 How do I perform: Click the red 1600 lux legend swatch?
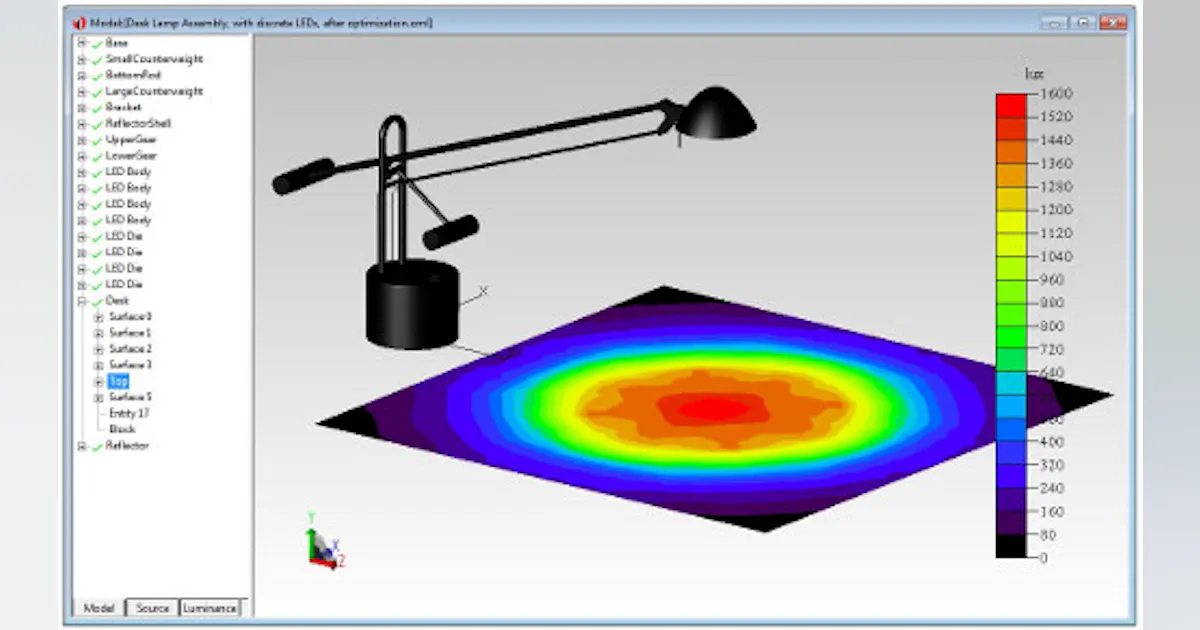pos(1011,105)
